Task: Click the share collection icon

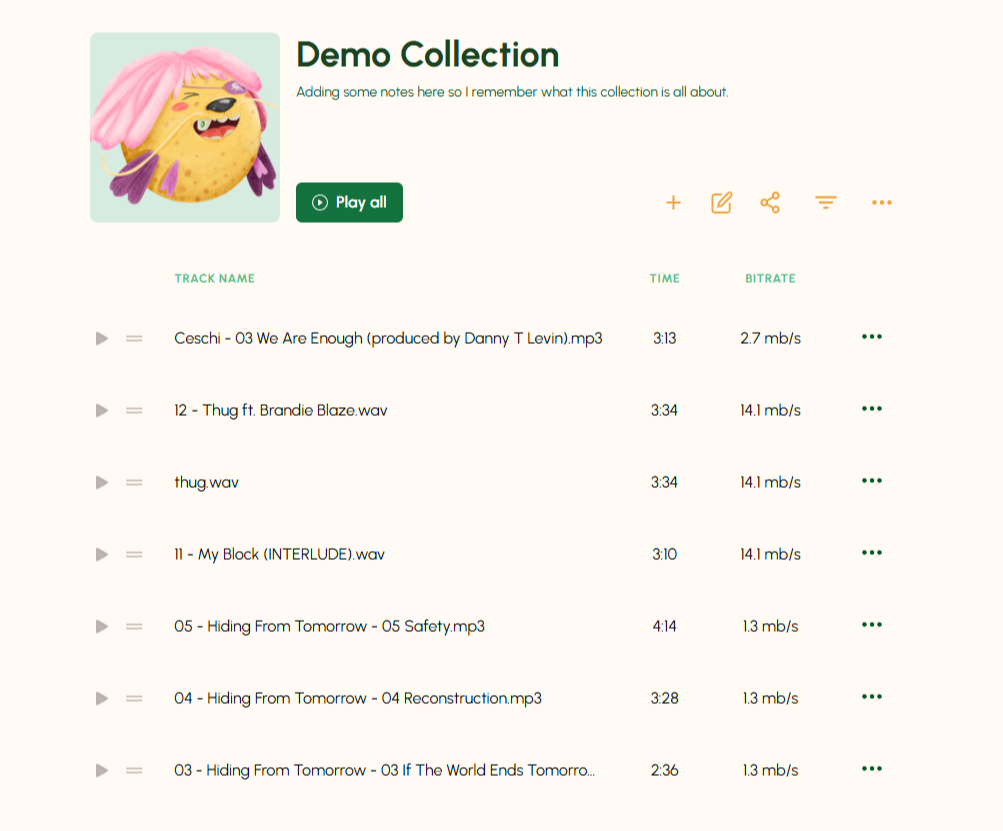Action: pos(770,203)
